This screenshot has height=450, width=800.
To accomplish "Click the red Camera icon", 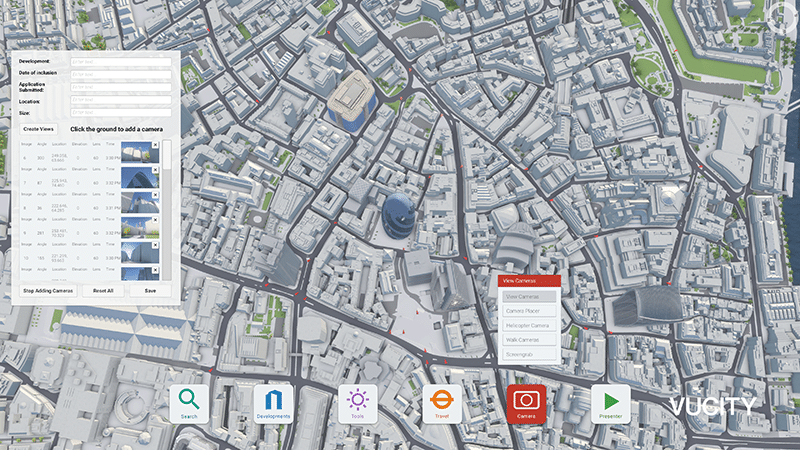I will pos(526,402).
